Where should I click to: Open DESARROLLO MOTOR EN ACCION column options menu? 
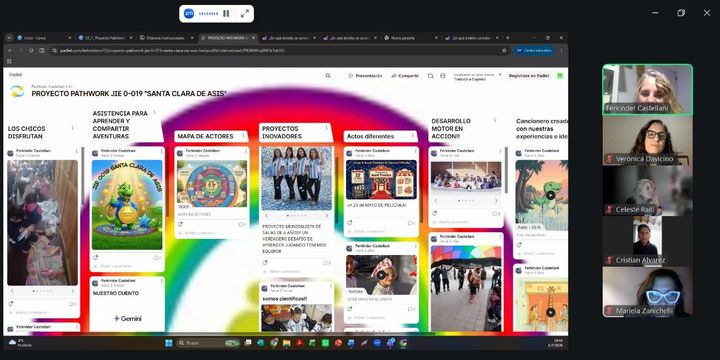pyautogui.click(x=495, y=120)
